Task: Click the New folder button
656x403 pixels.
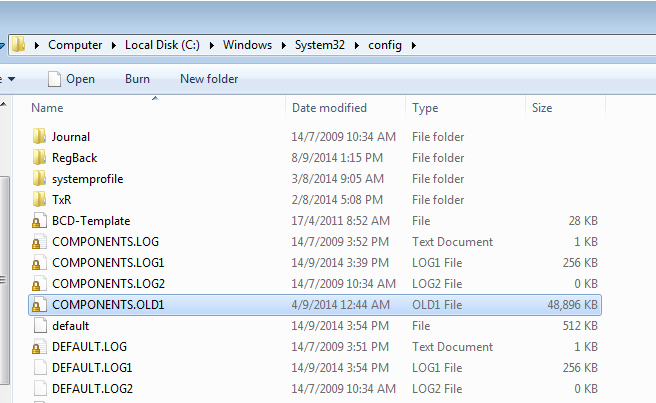Action: pyautogui.click(x=209, y=79)
